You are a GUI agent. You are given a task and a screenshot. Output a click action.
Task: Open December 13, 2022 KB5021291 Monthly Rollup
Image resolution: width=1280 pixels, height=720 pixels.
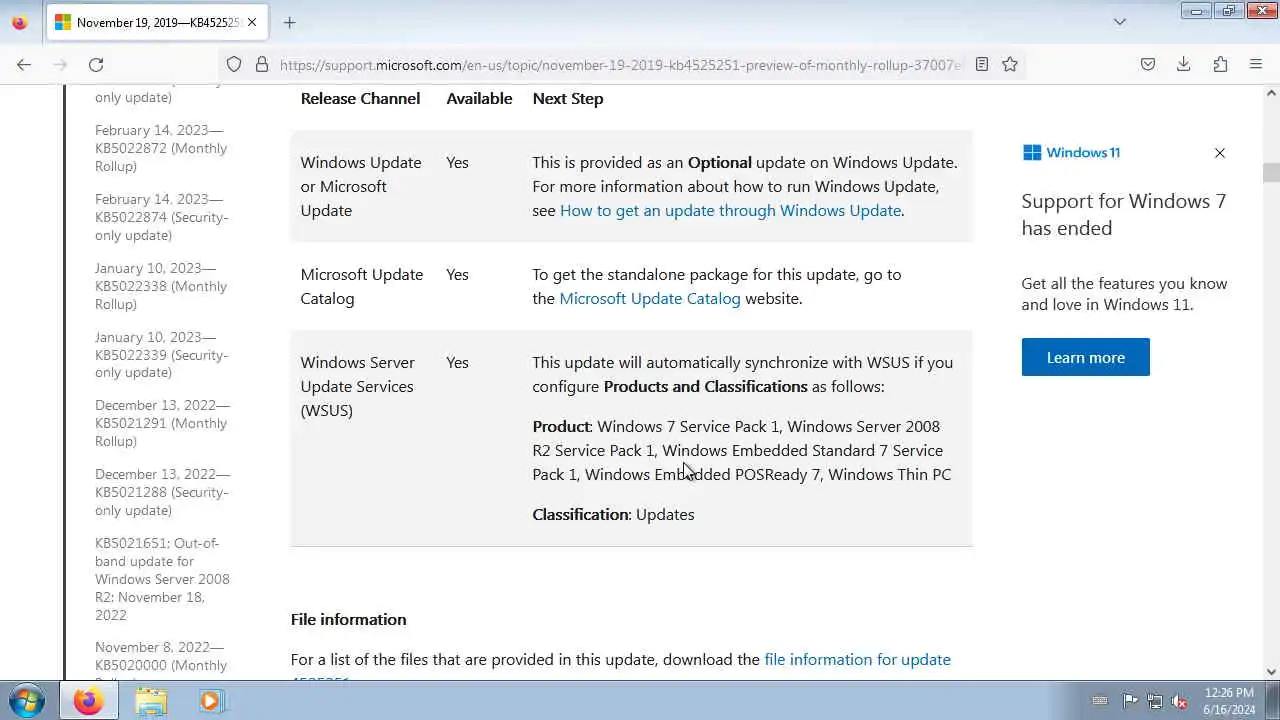click(x=162, y=423)
